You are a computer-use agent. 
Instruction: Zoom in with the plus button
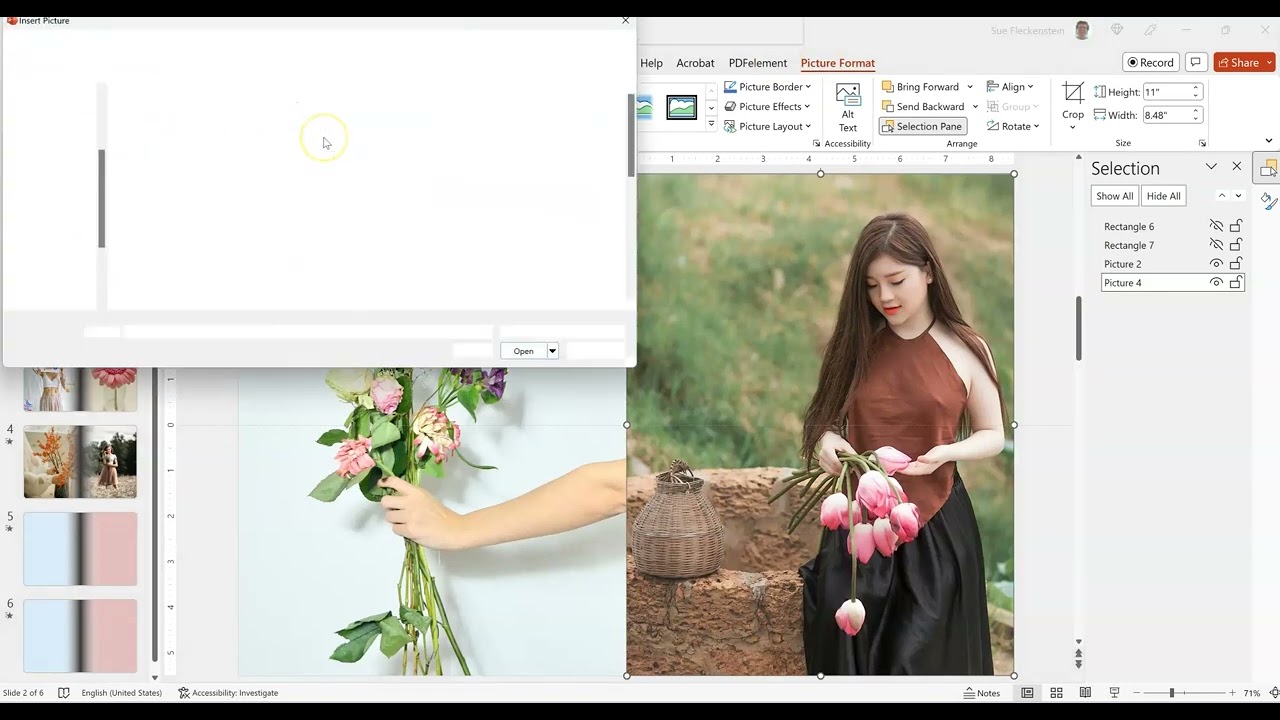pyautogui.click(x=1233, y=693)
